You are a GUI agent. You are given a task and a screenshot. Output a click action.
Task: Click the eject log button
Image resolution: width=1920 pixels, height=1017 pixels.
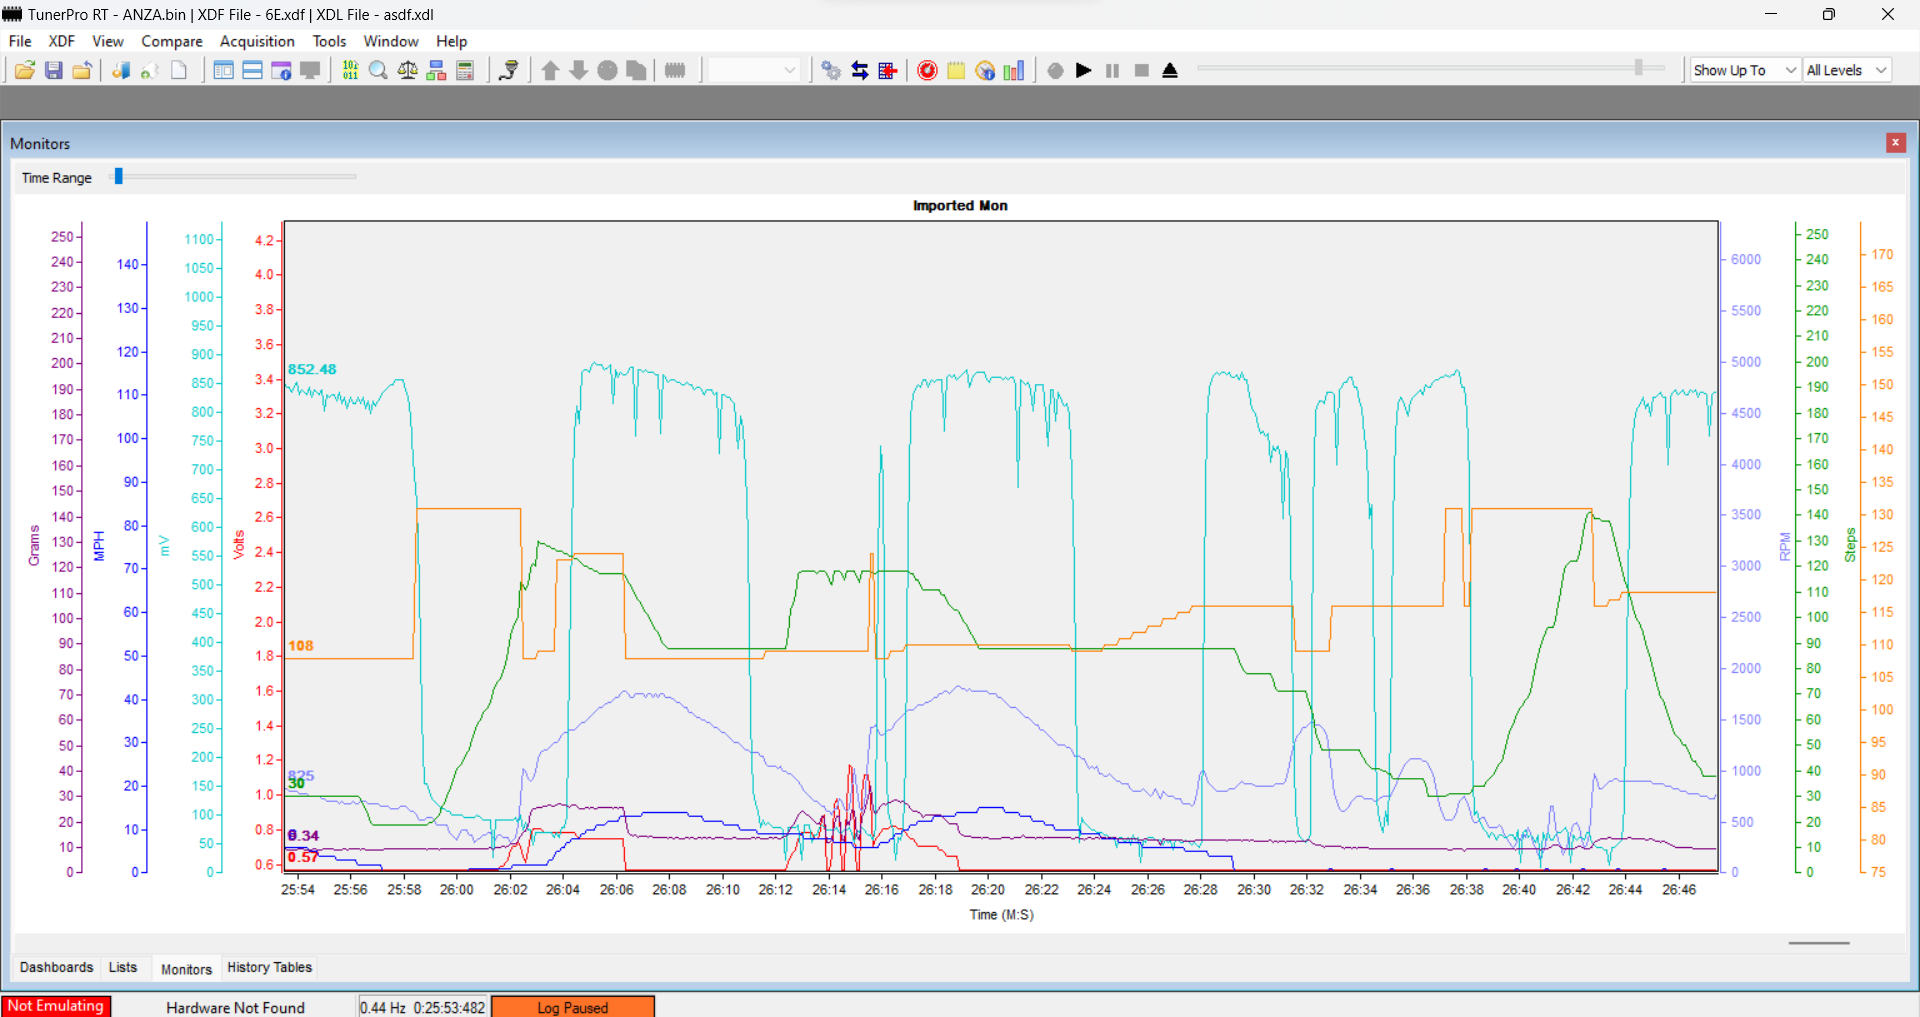1170,70
